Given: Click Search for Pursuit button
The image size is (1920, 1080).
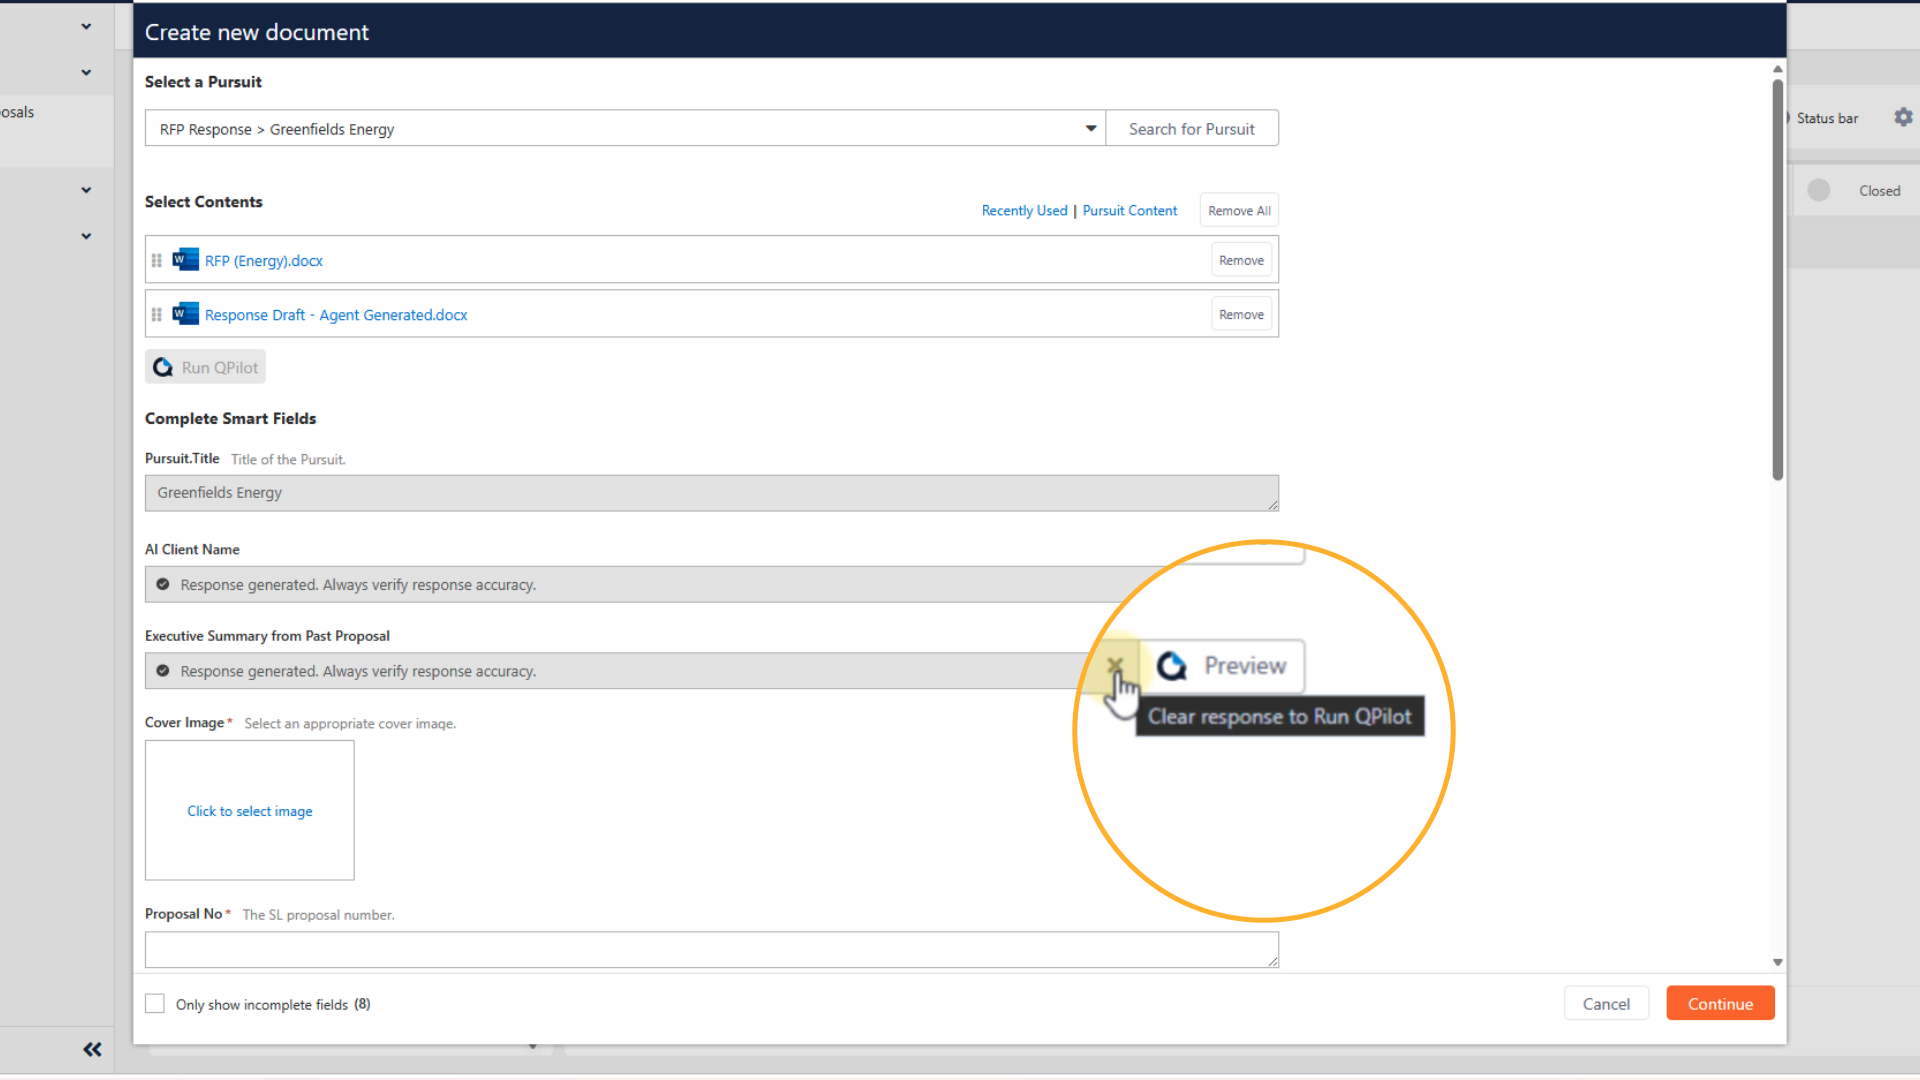Looking at the screenshot, I should point(1192,128).
